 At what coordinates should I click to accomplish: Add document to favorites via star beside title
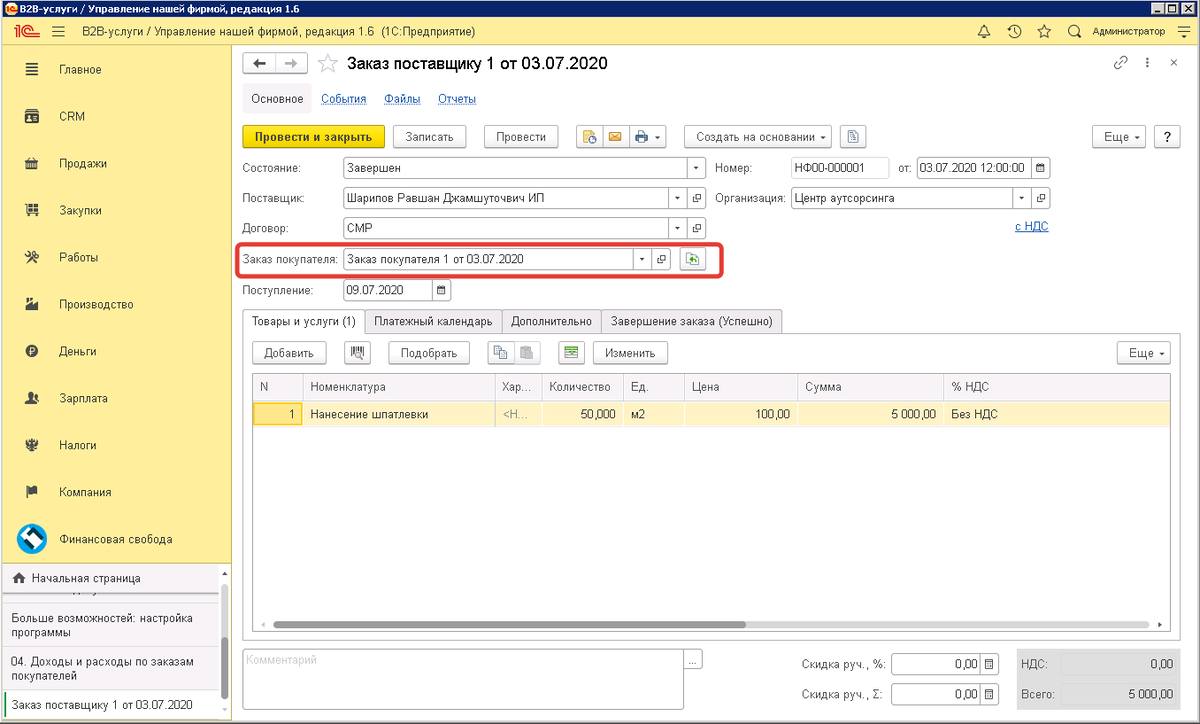pos(327,64)
